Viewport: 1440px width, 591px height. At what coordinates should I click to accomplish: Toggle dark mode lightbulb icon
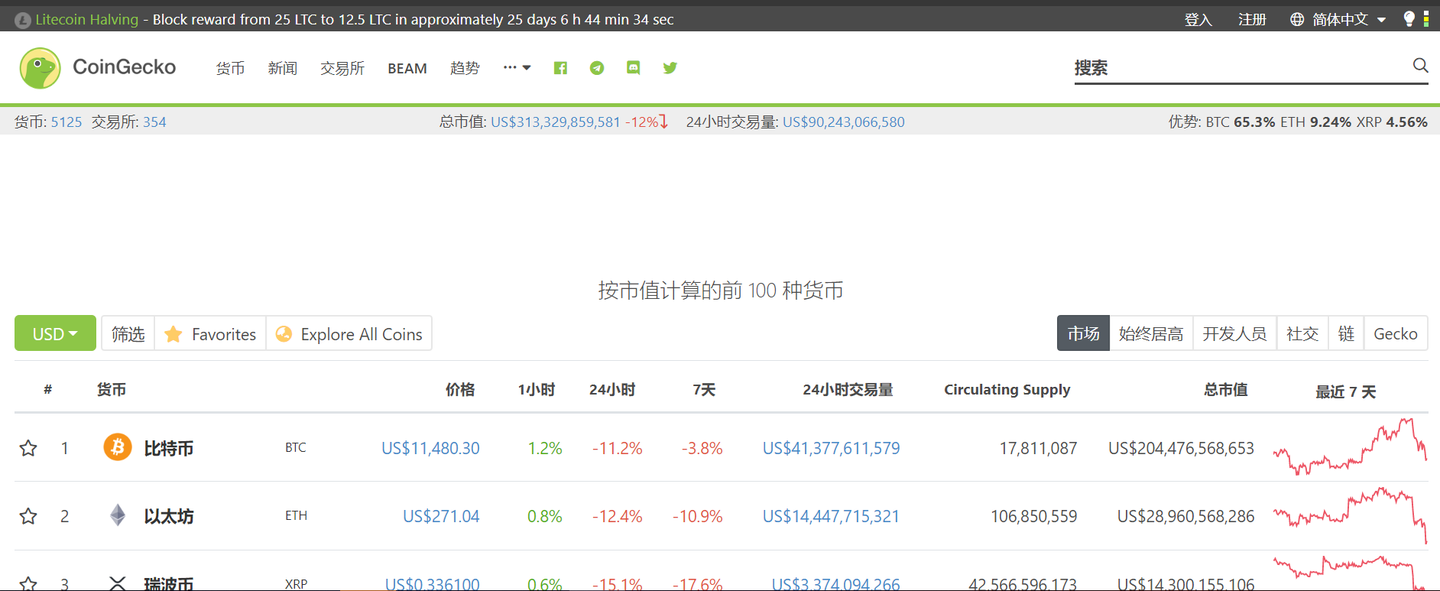(x=1410, y=19)
